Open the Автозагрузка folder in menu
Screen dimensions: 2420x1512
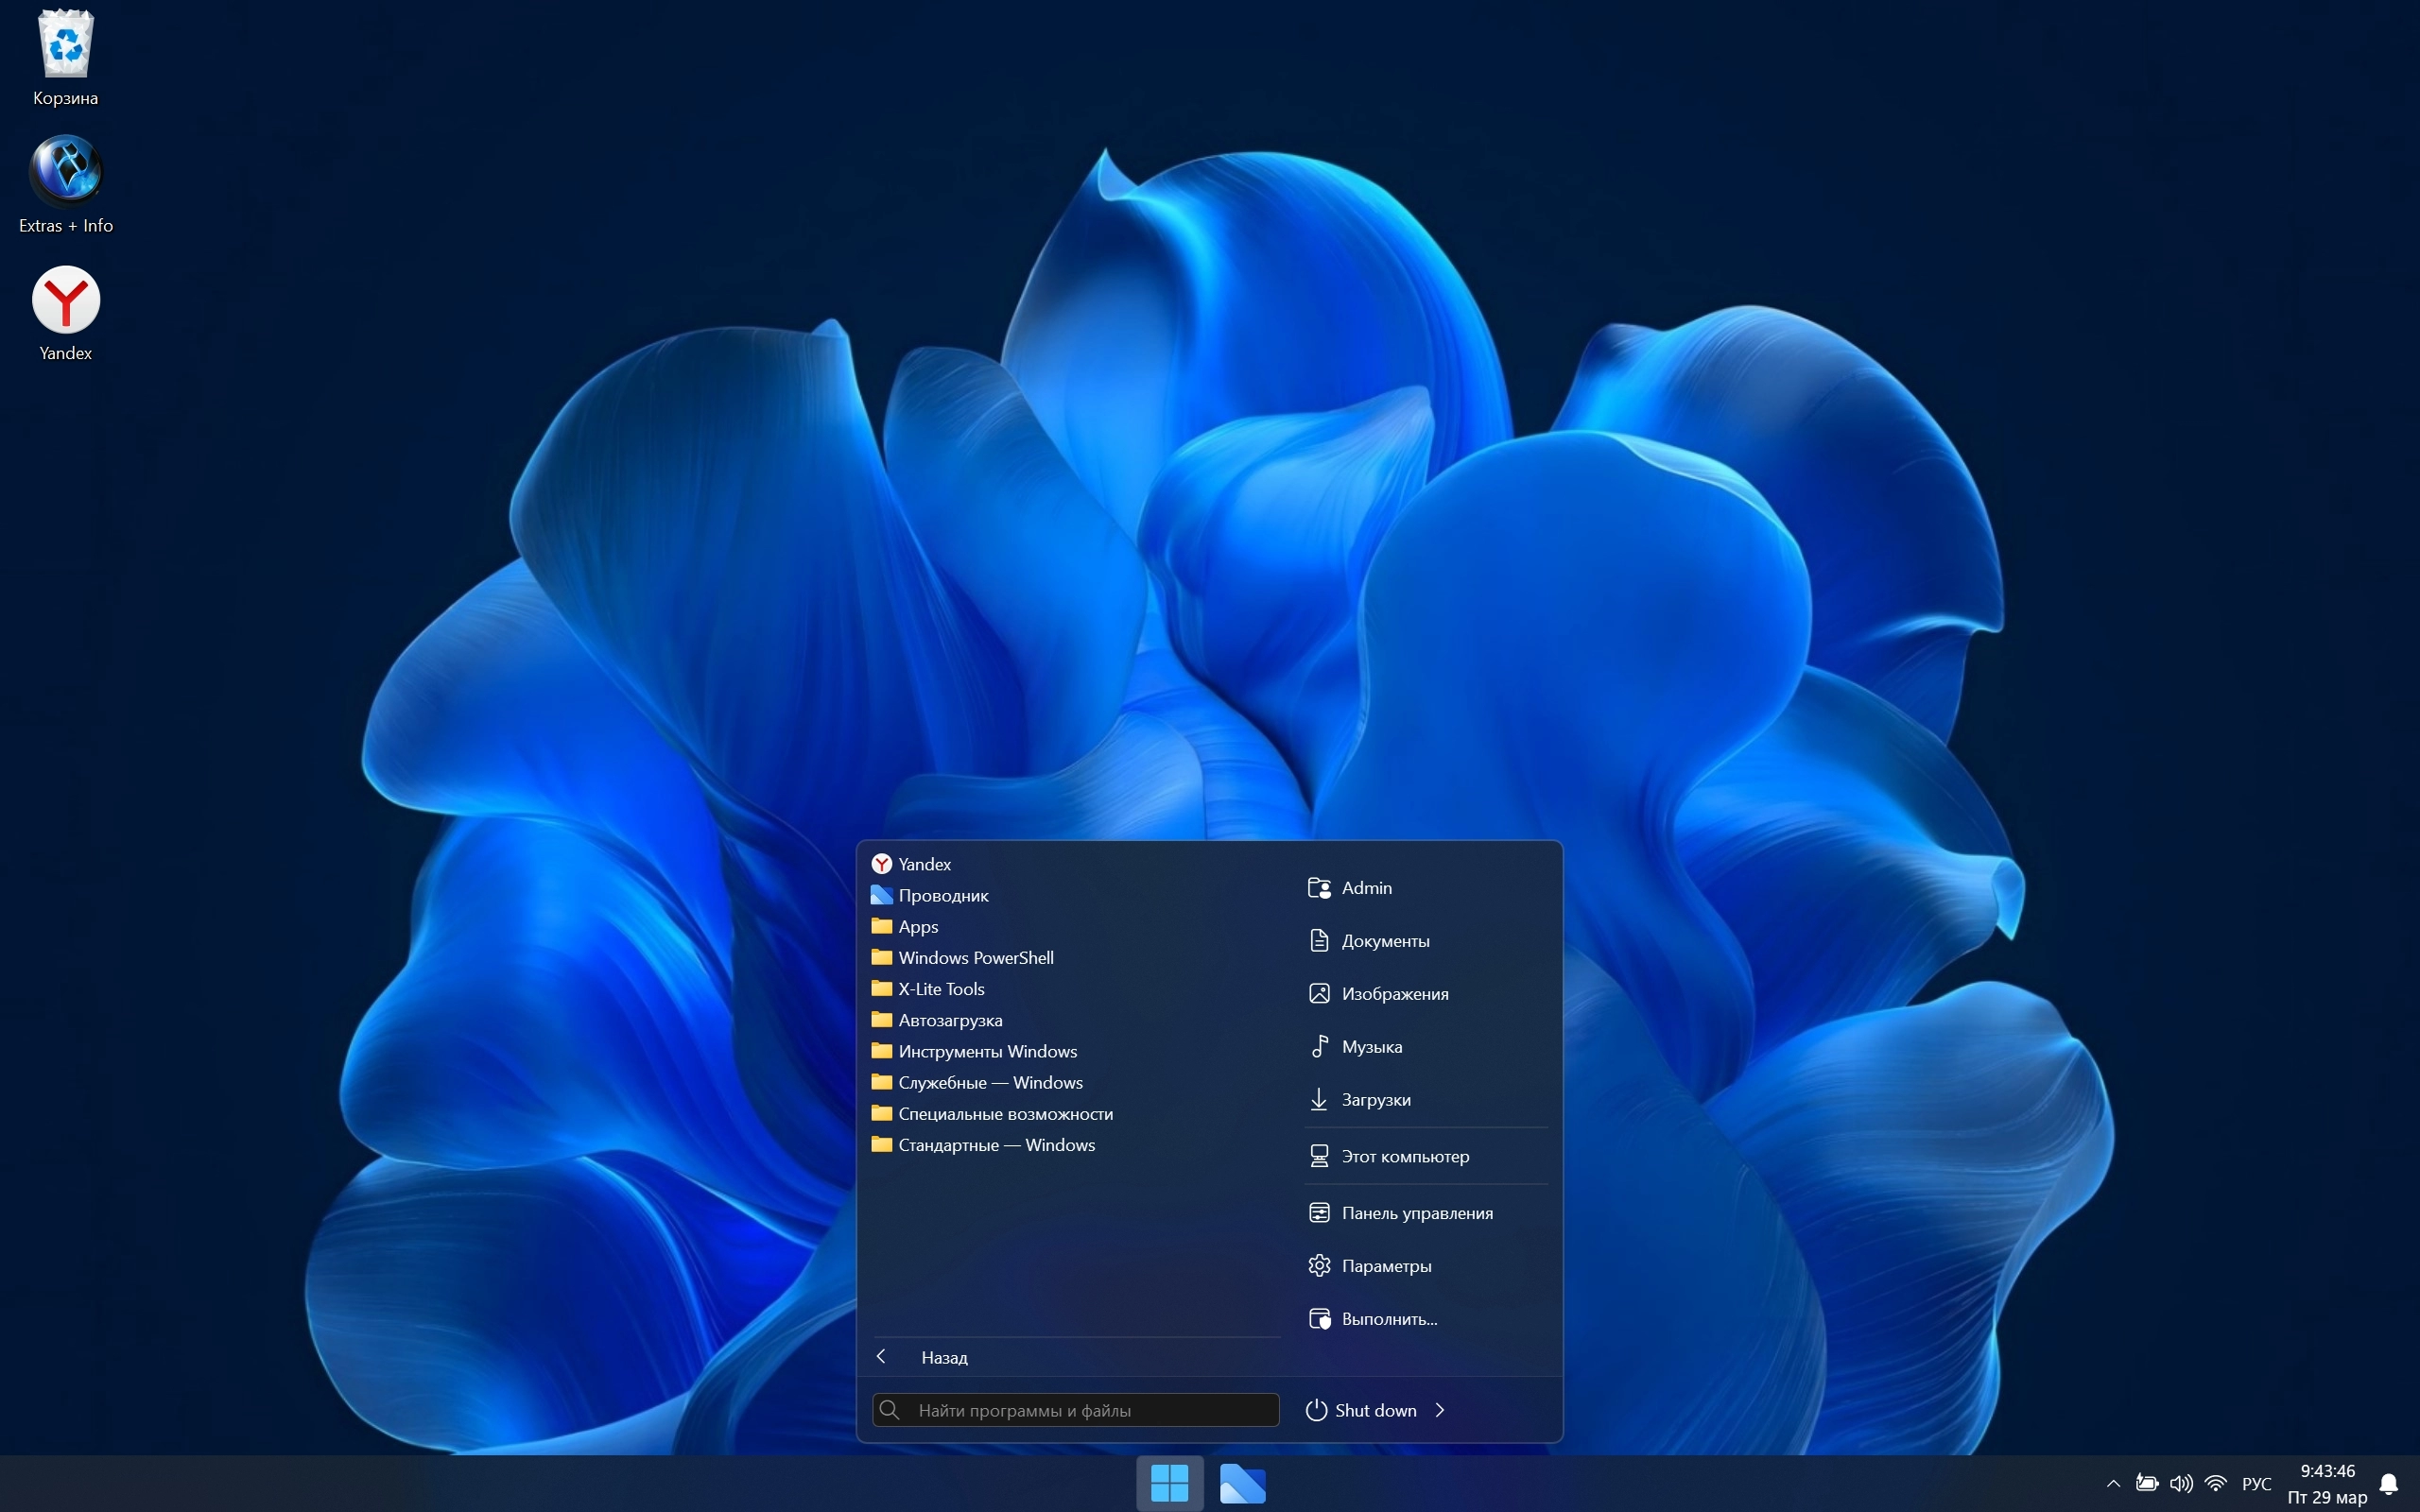pyautogui.click(x=949, y=1020)
